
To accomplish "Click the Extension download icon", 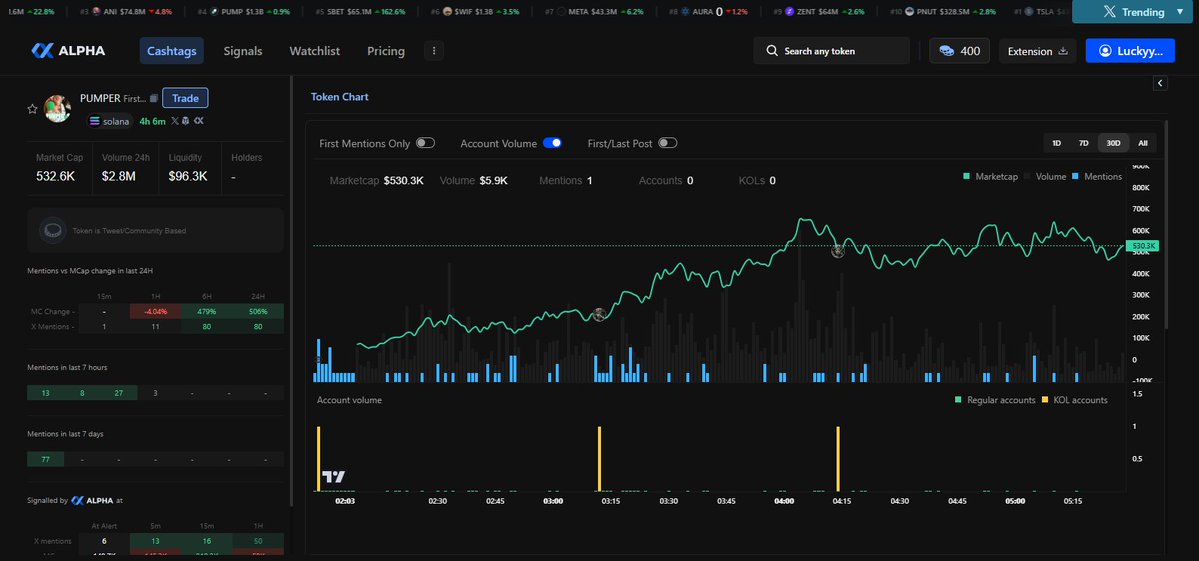I will (x=1063, y=51).
